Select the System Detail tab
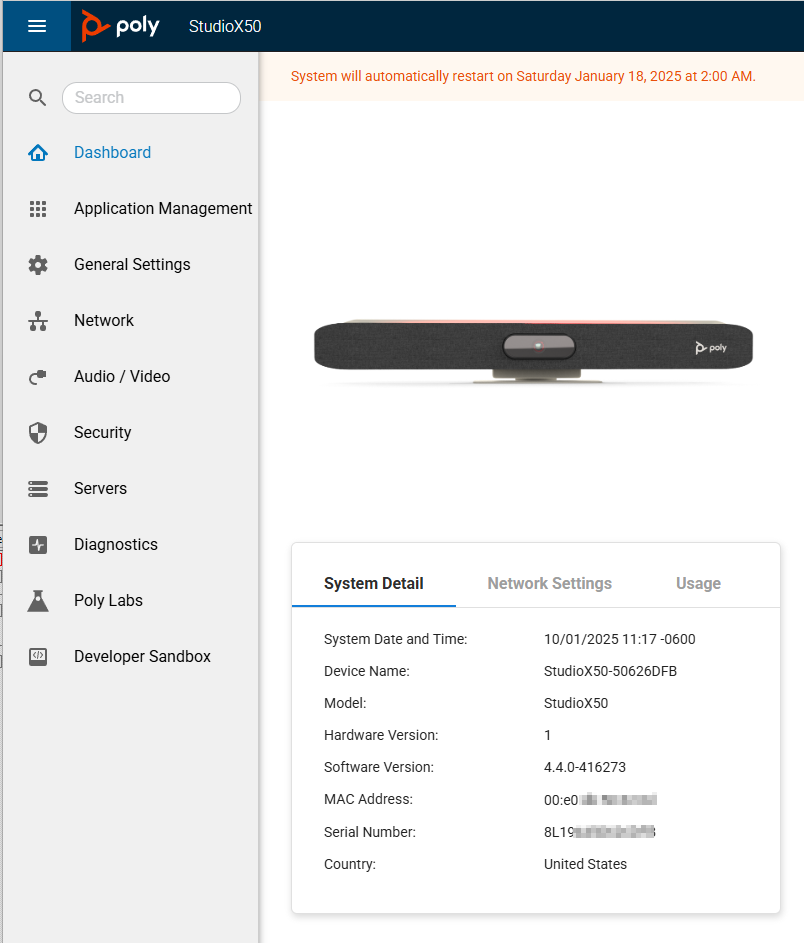The width and height of the screenshot is (804, 943). [x=373, y=583]
